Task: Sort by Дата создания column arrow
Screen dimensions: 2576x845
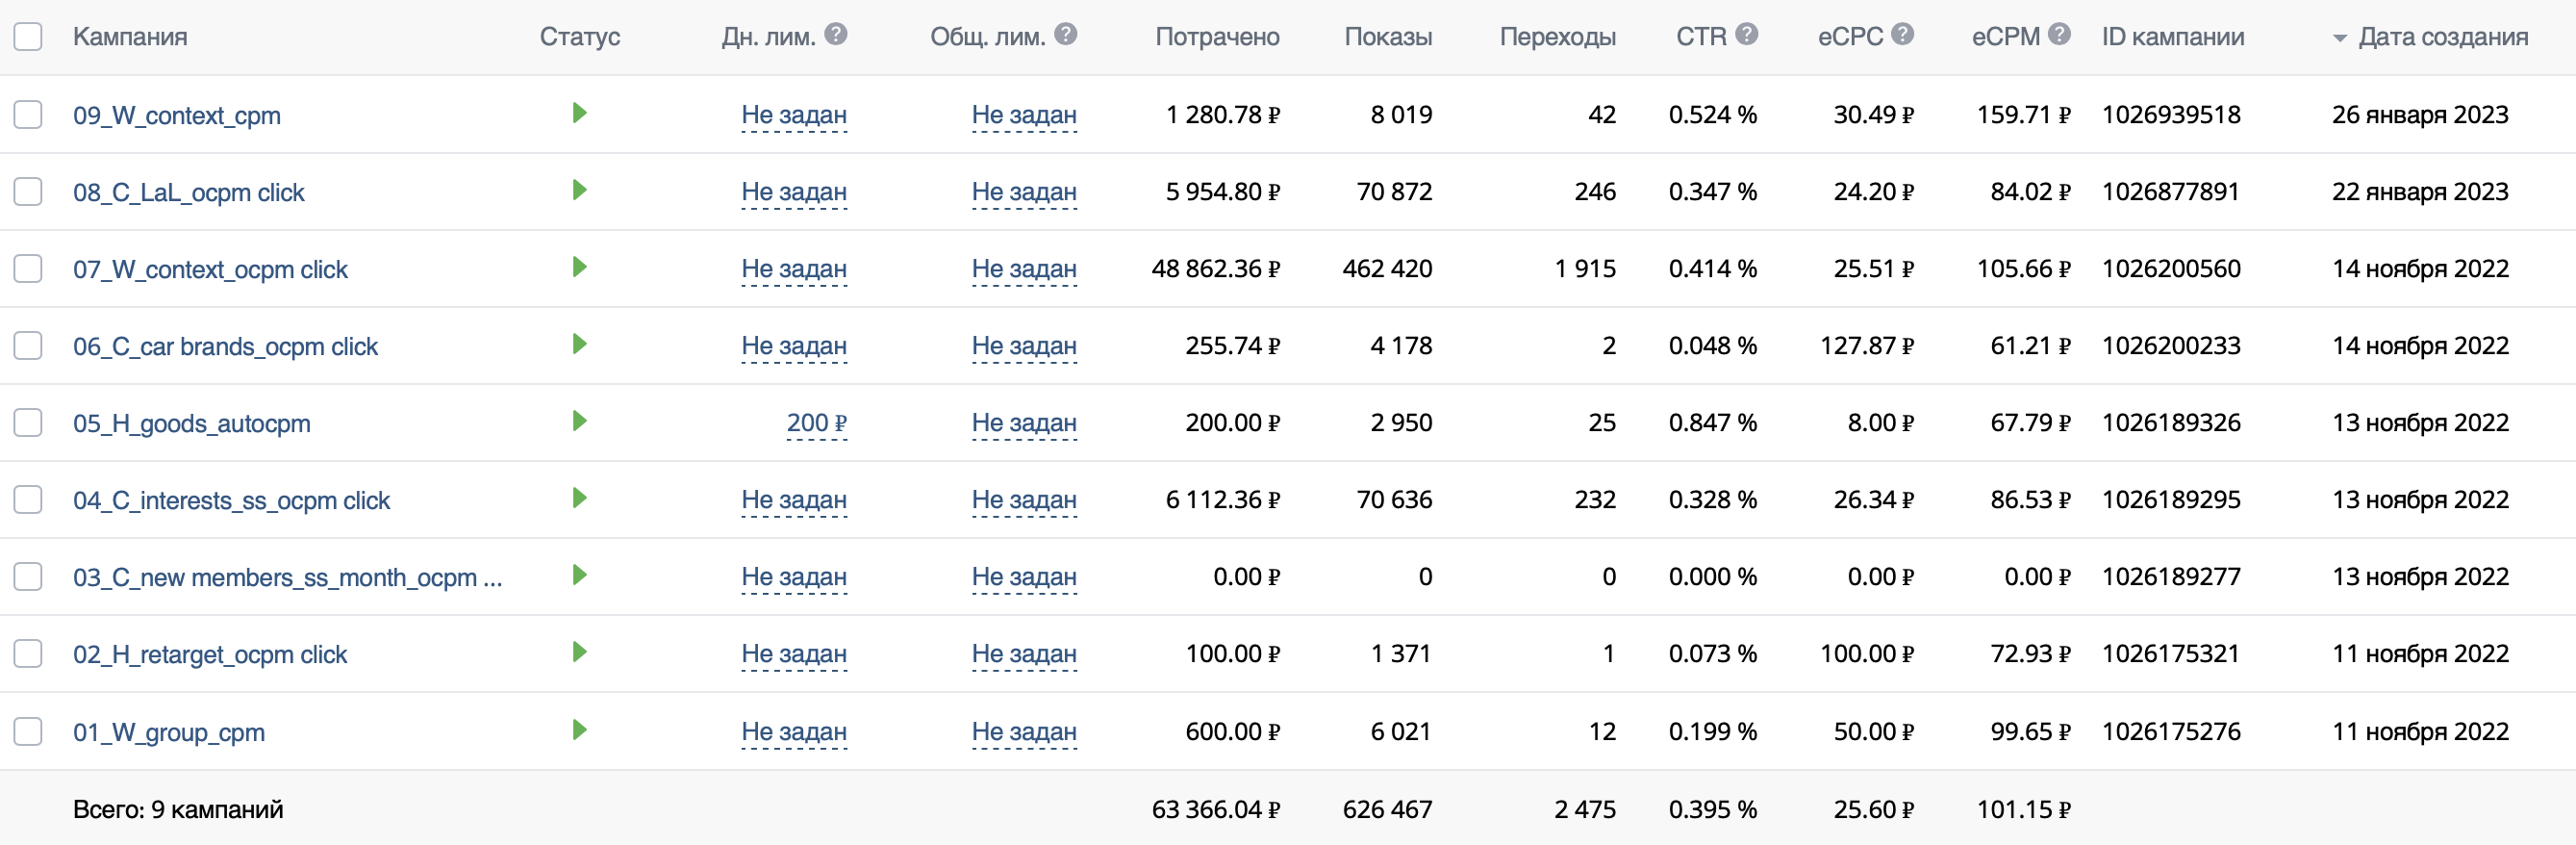Action: pos(2339,39)
